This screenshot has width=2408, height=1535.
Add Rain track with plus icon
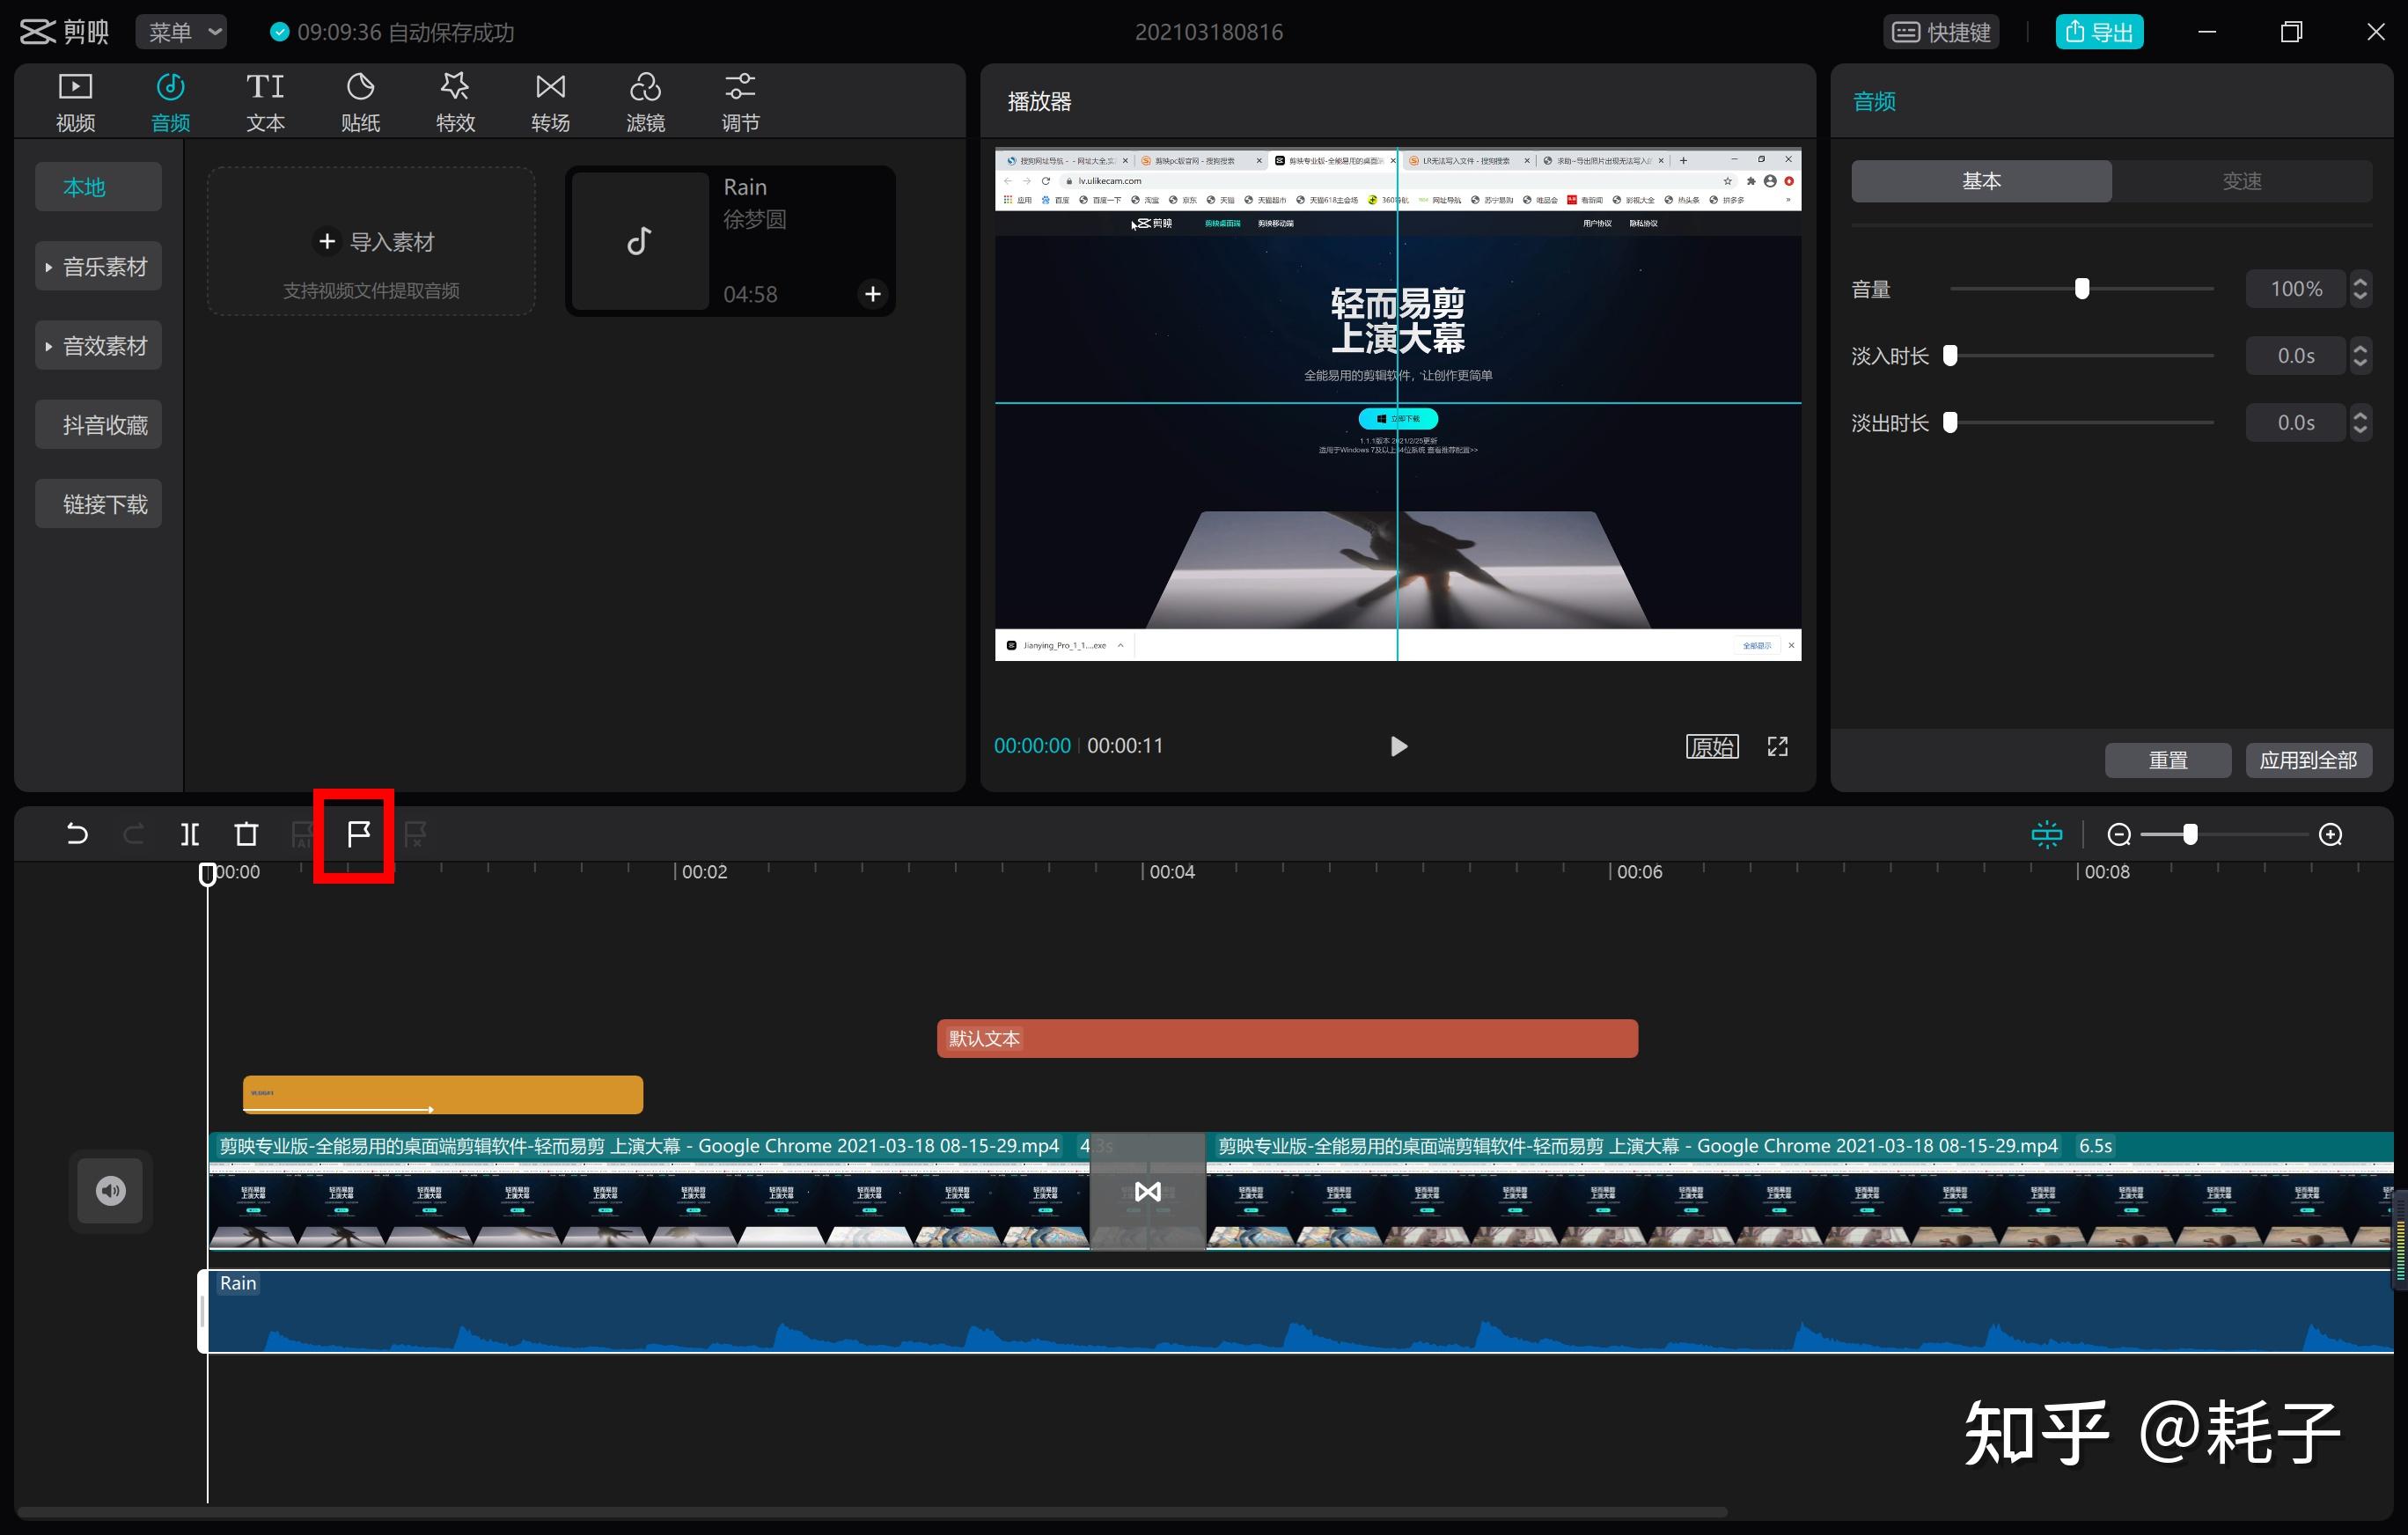coord(872,294)
